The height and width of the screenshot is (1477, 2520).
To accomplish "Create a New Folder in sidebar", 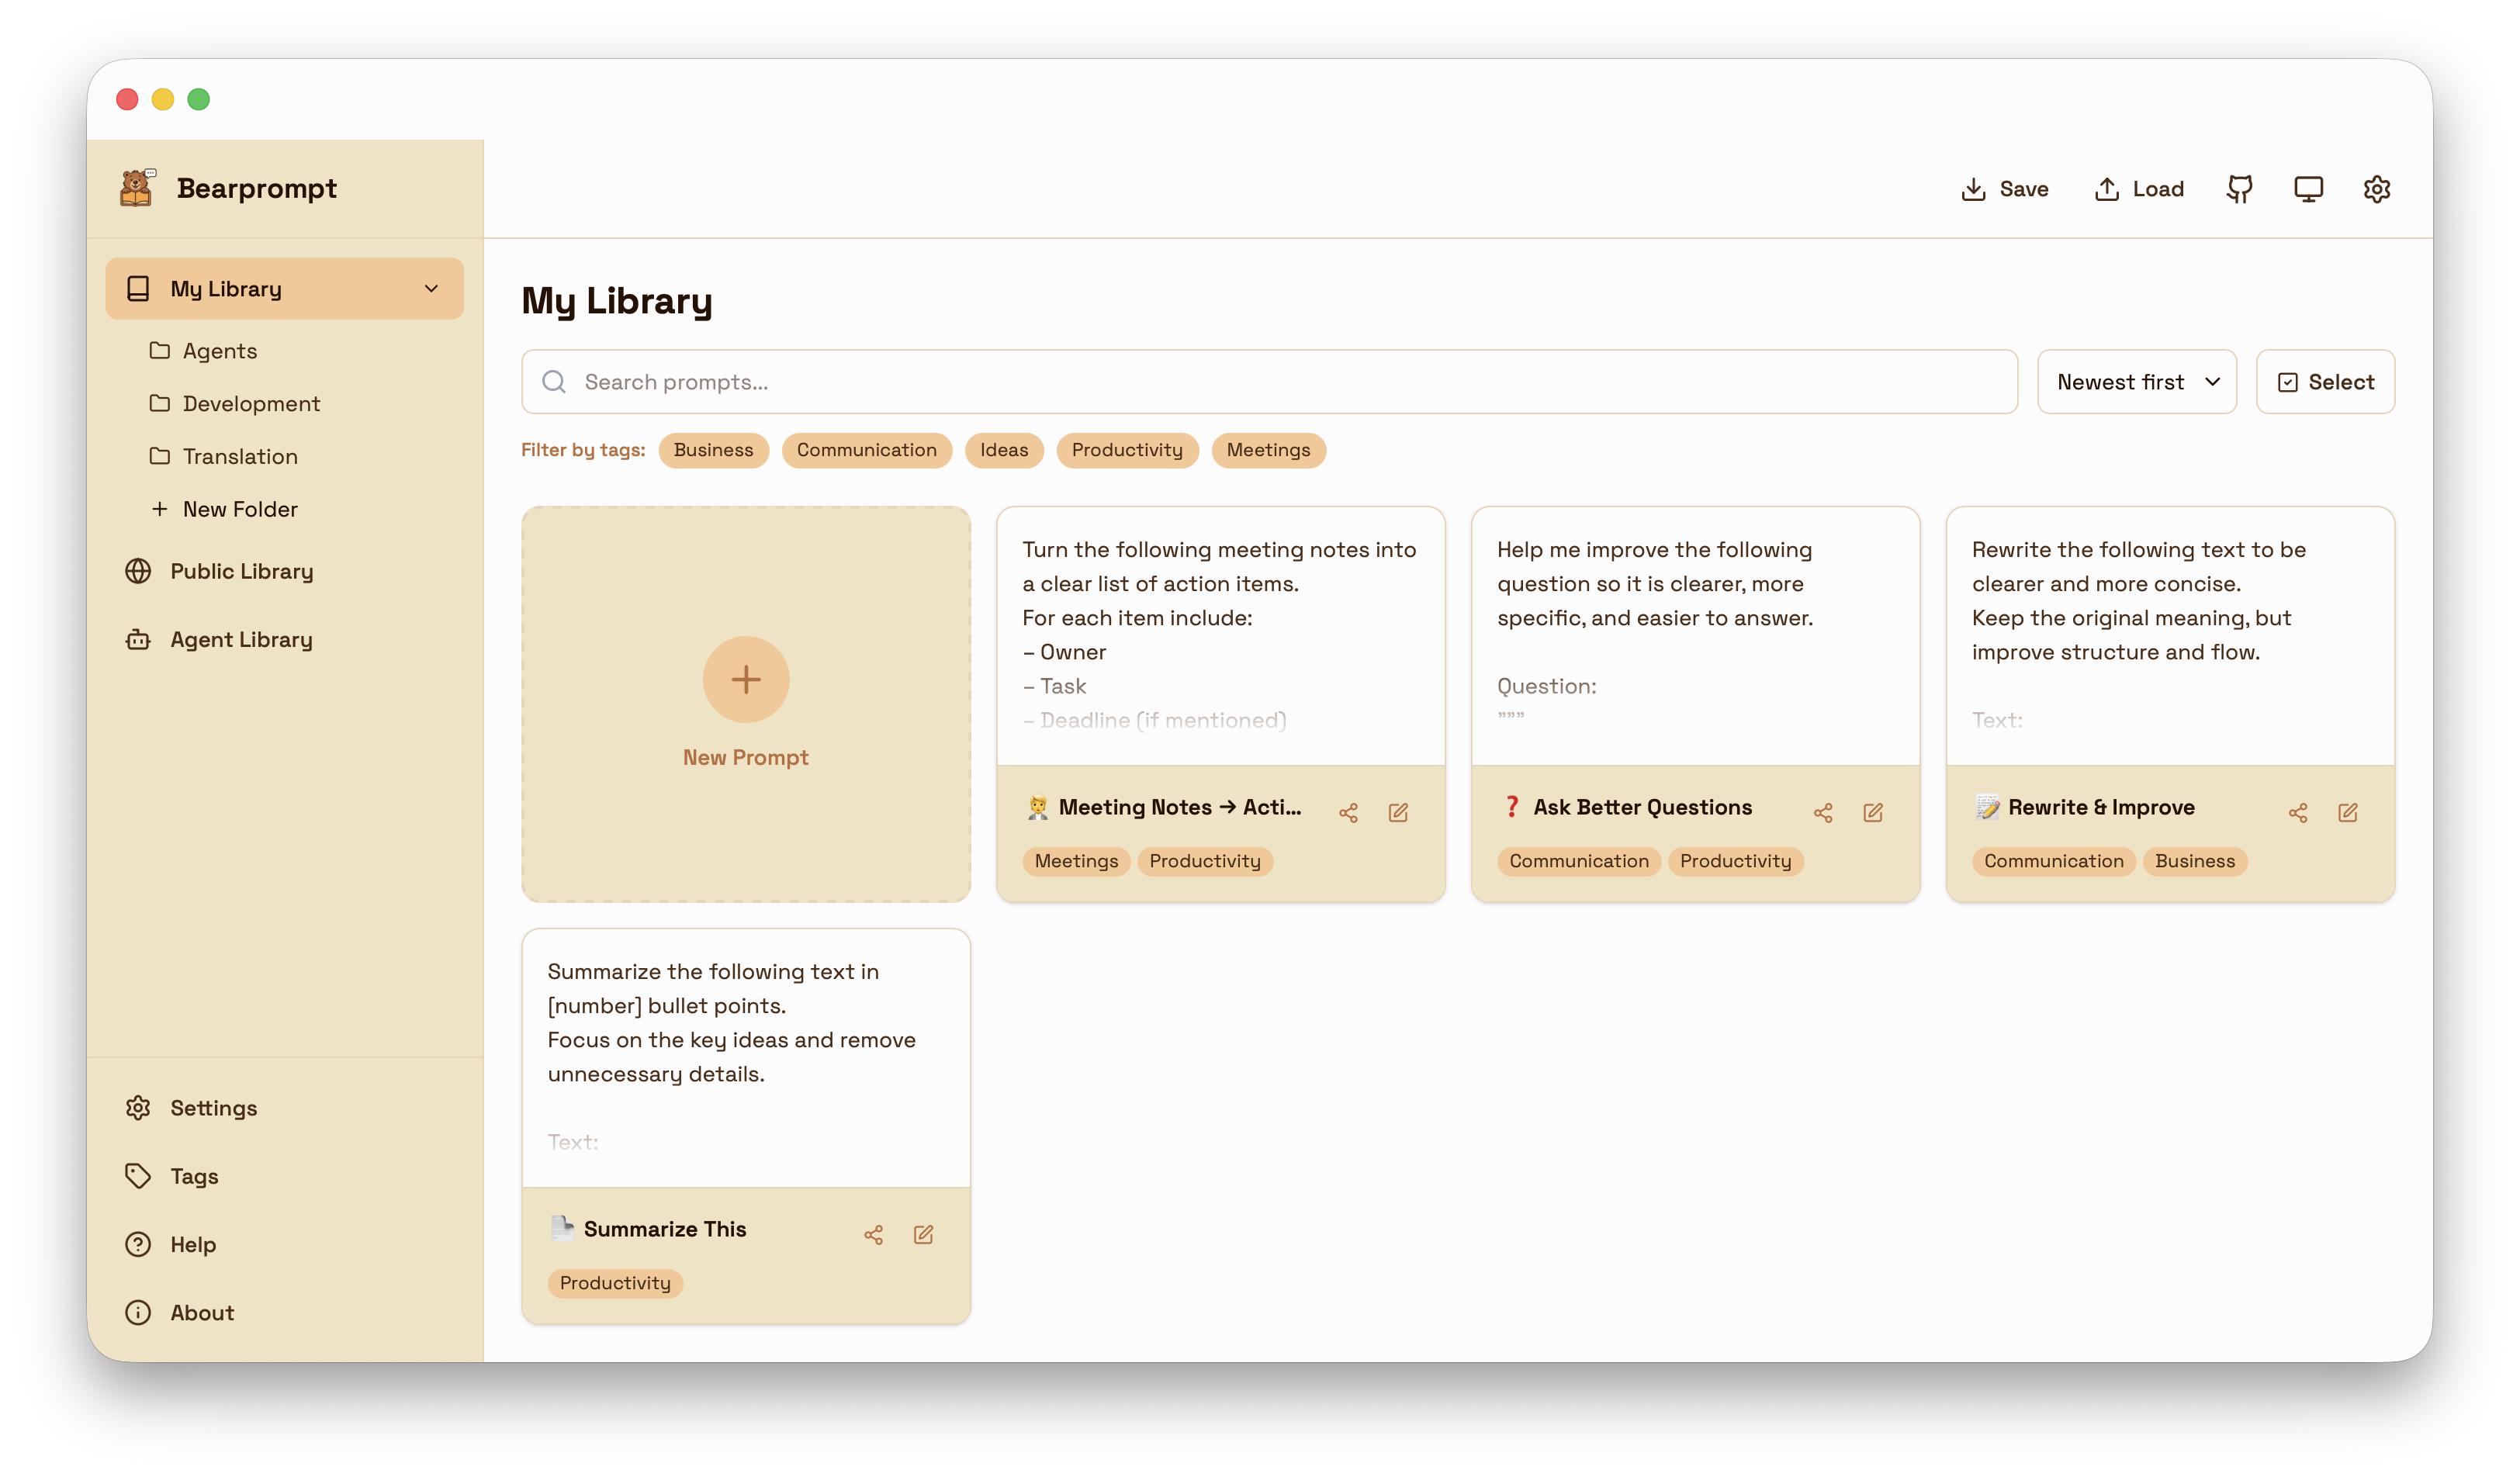I will coord(239,509).
